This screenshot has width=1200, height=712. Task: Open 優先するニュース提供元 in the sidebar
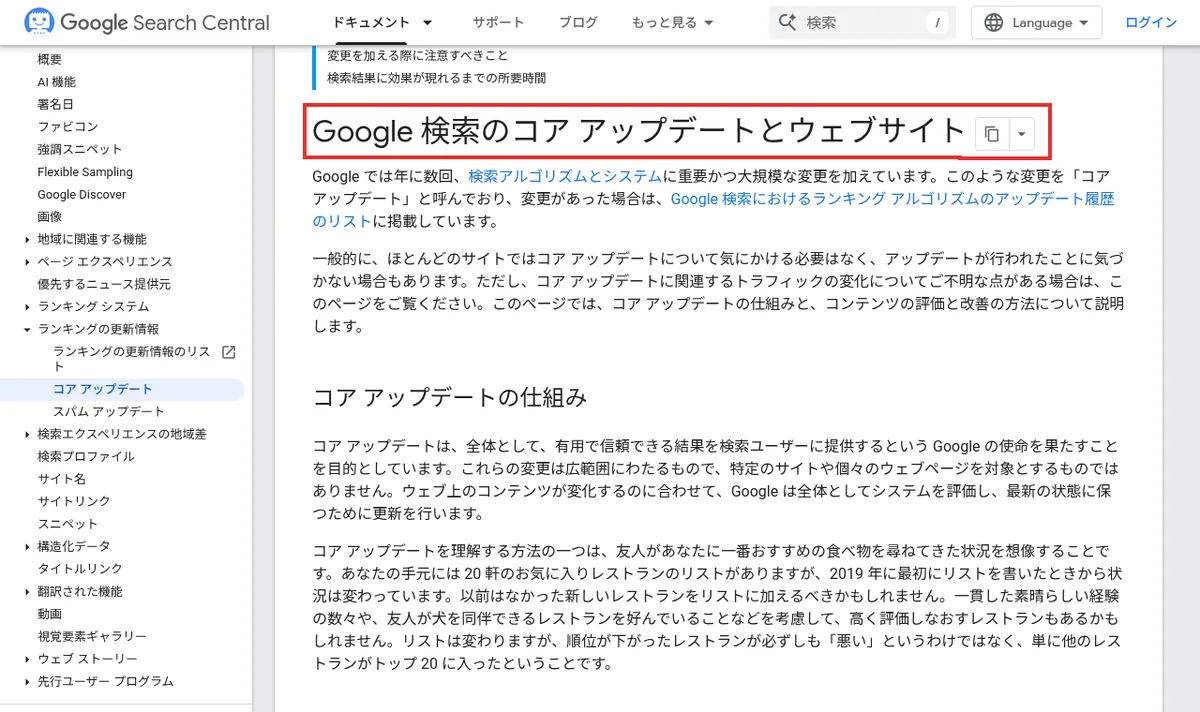point(104,284)
